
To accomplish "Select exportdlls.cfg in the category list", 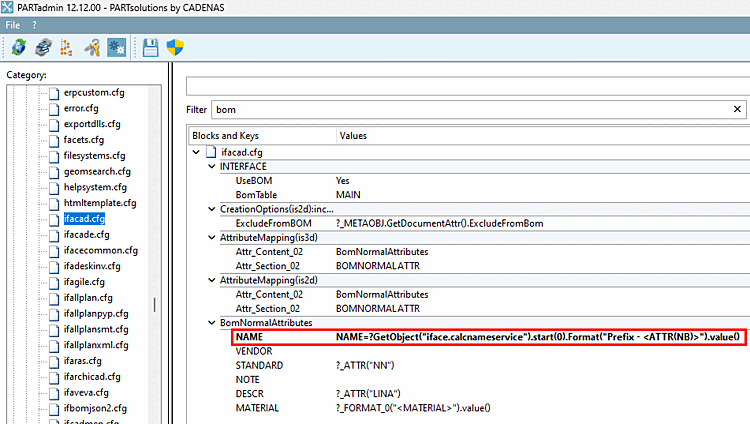I will tap(92, 124).
